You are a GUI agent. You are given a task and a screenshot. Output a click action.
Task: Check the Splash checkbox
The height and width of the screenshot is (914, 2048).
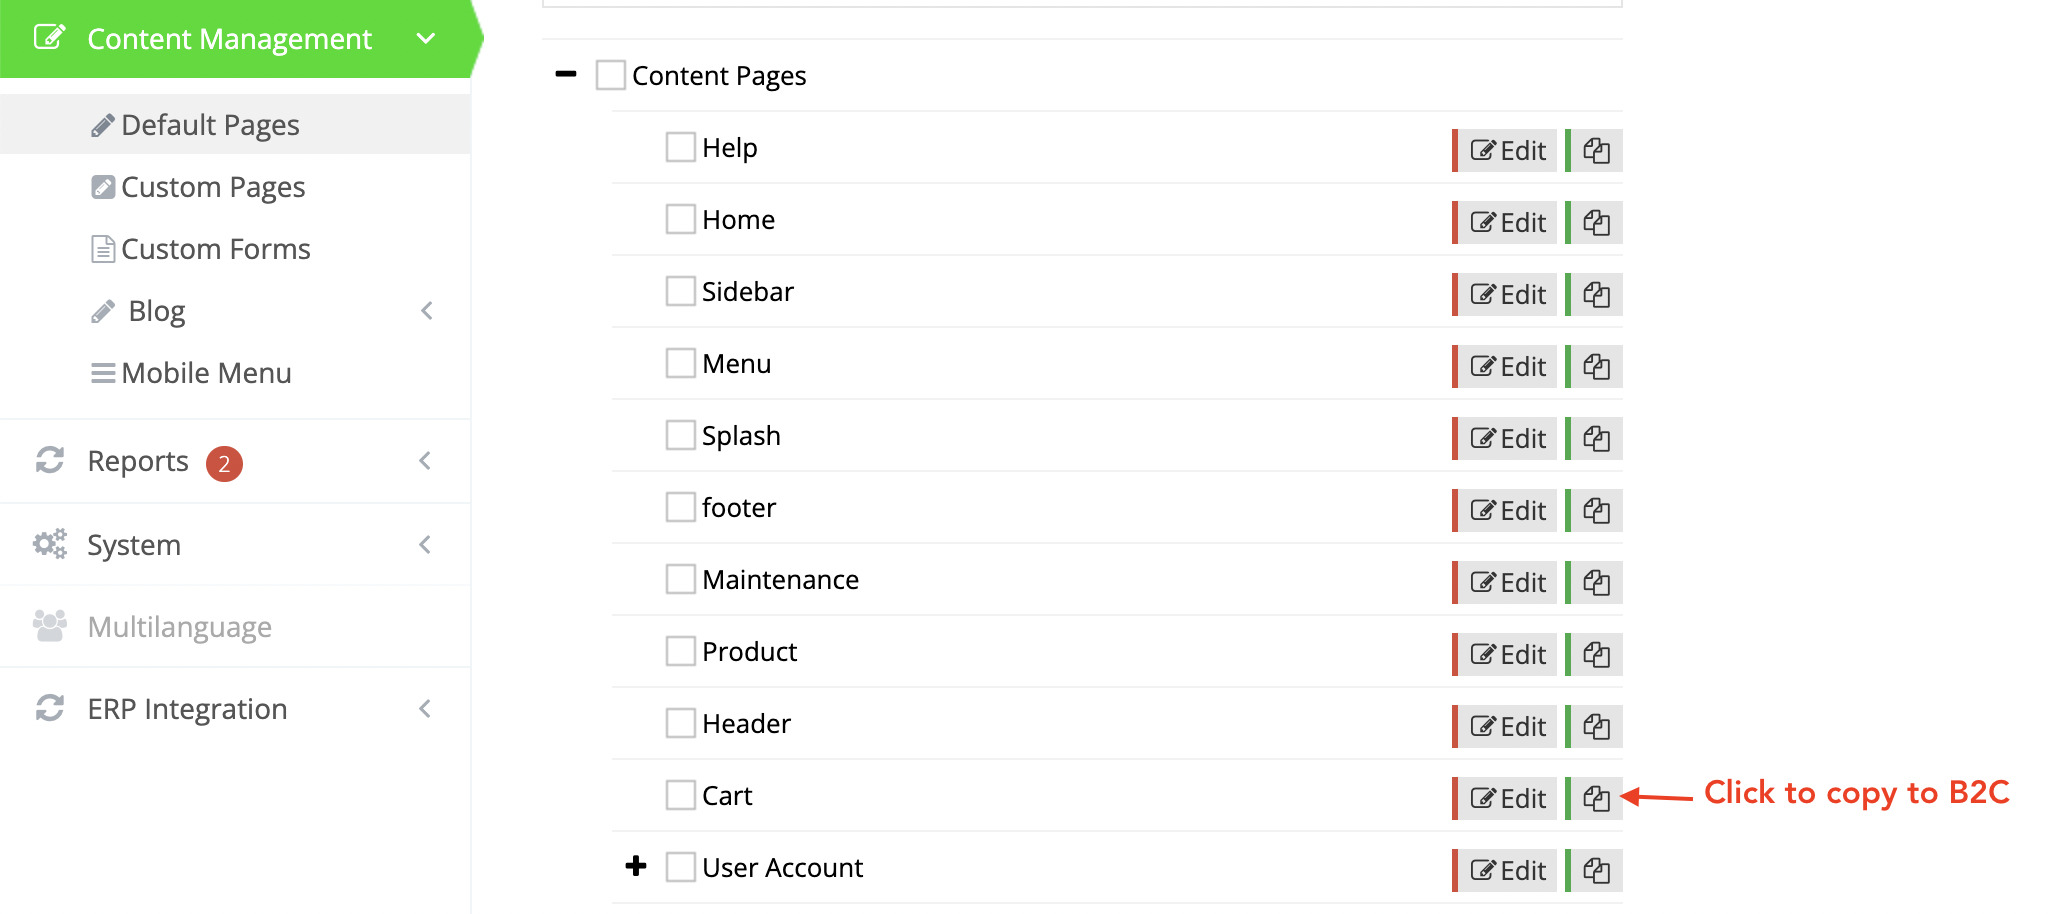[680, 434]
